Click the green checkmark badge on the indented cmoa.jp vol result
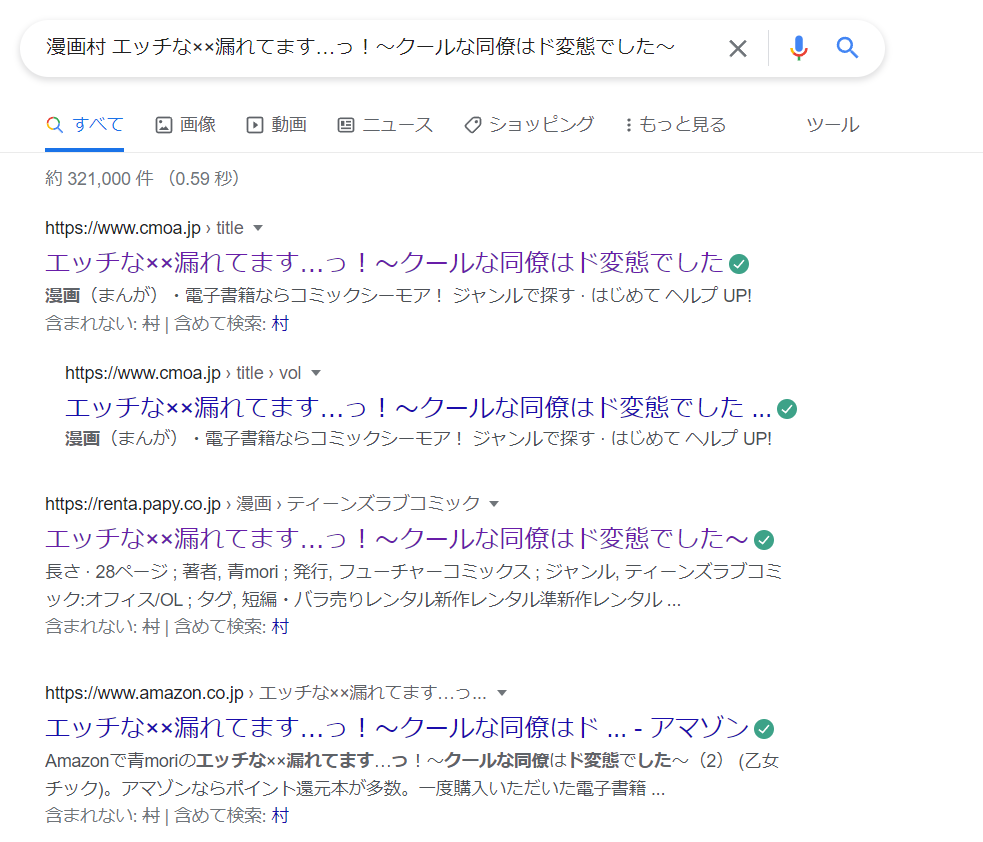 (787, 408)
